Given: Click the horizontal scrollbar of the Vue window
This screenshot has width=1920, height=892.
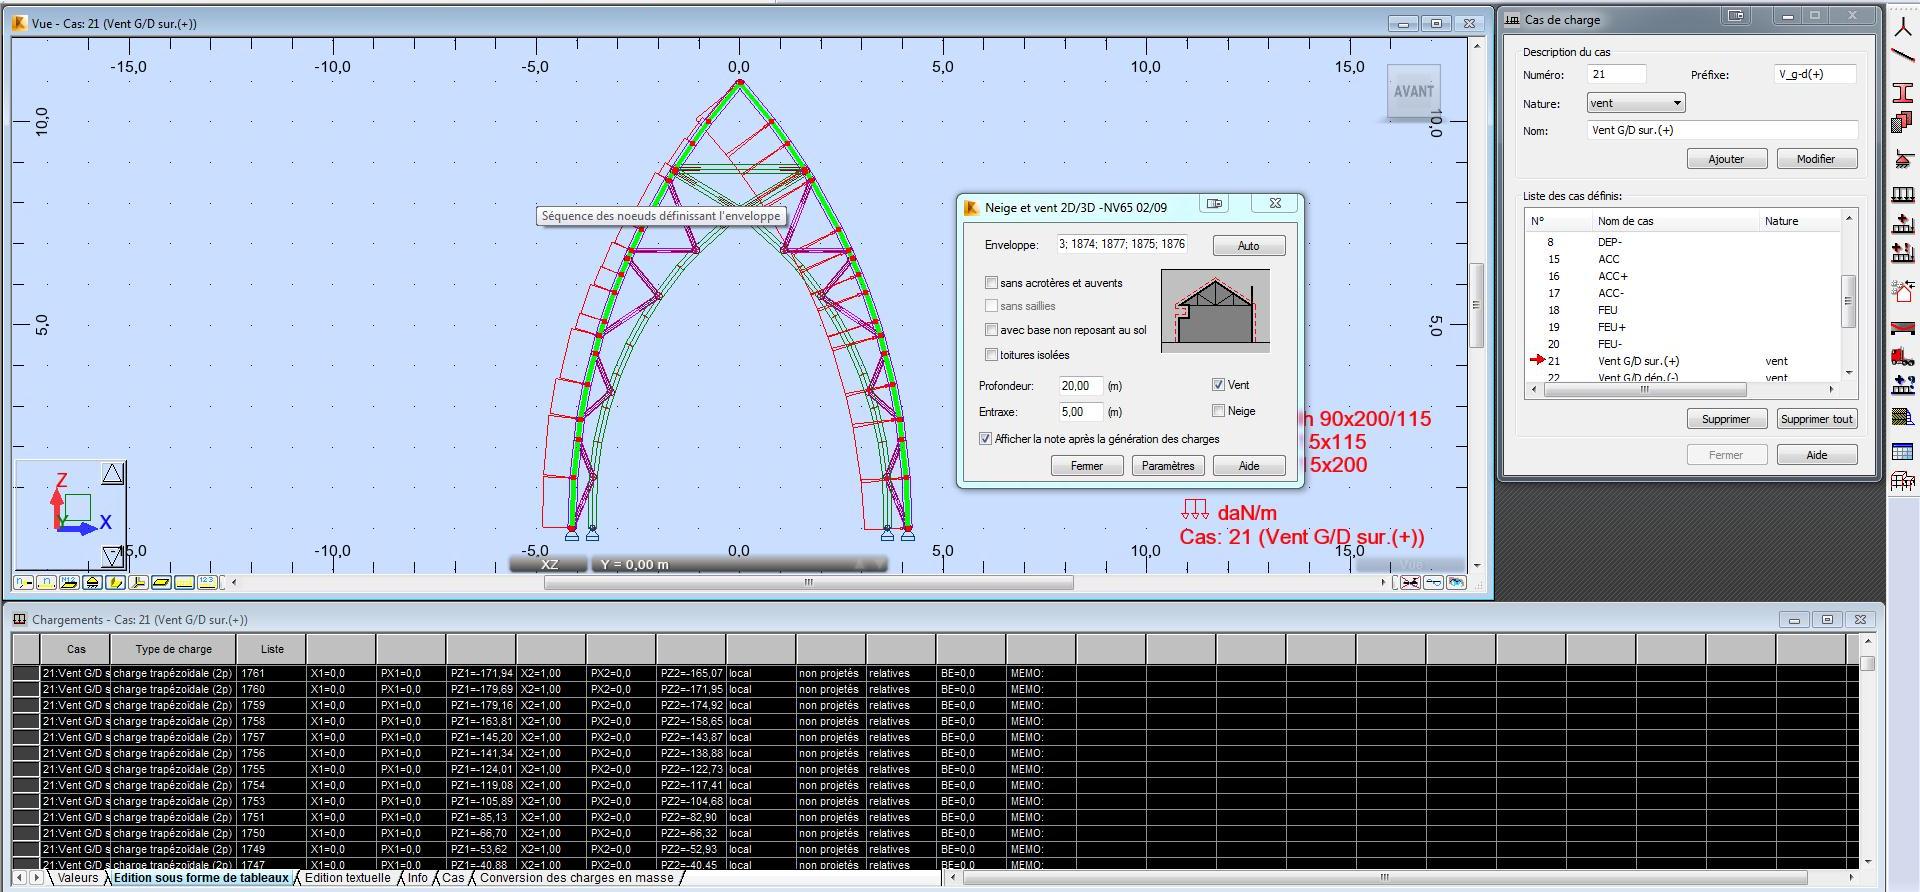Looking at the screenshot, I should 808,582.
